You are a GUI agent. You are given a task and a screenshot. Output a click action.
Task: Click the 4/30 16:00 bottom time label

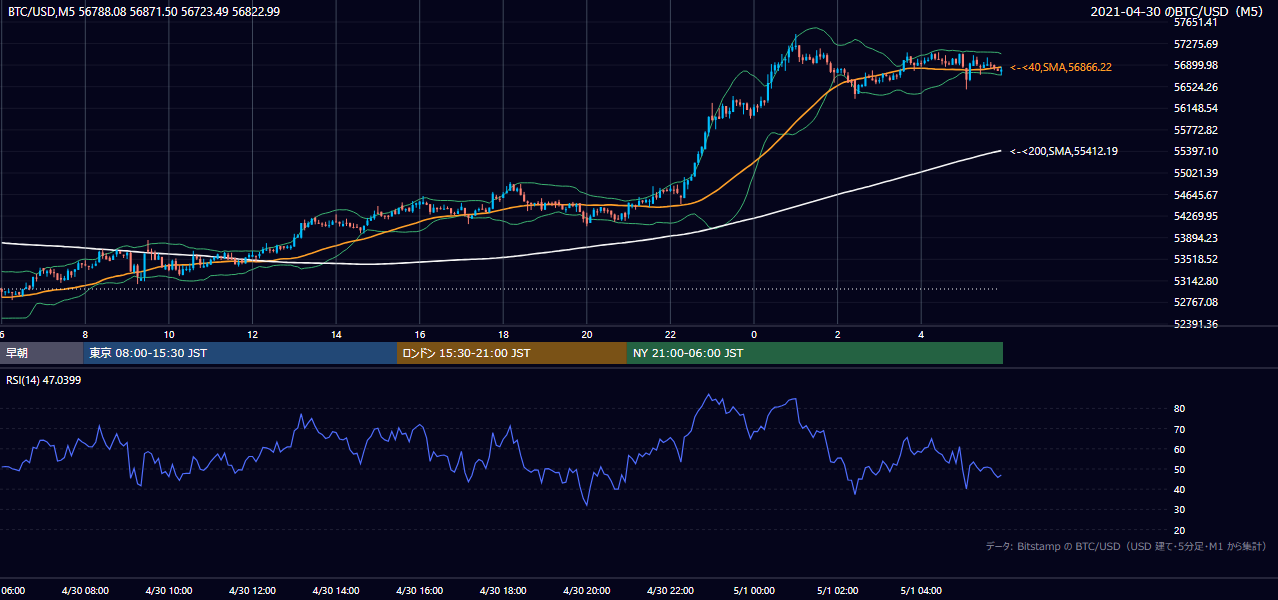[419, 590]
